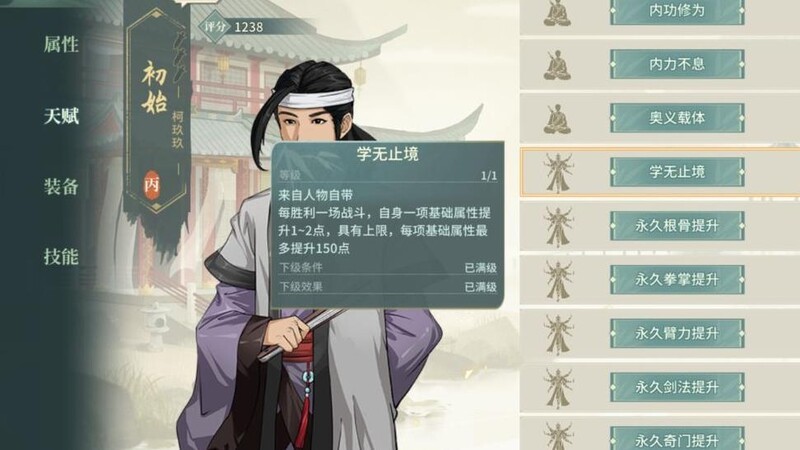The height and width of the screenshot is (450, 800).
Task: Click the meditating figure icon beside 奥义载体
Action: 557,119
